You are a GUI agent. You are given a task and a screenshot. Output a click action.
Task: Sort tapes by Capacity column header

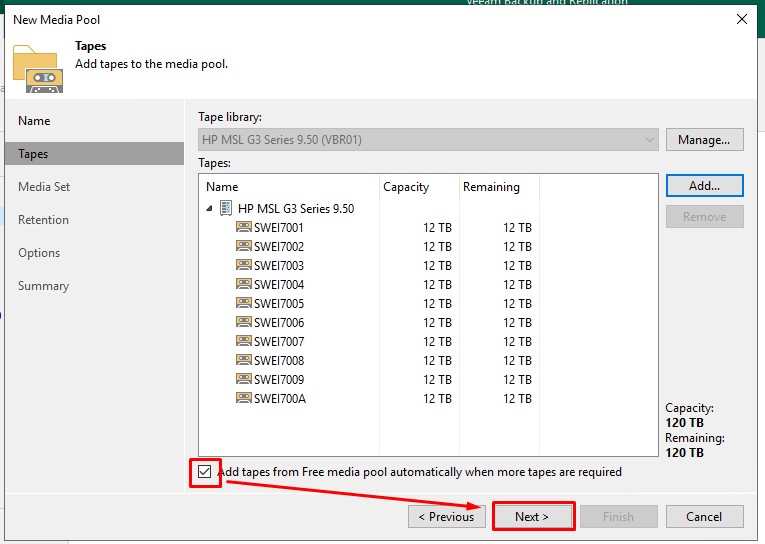pos(406,187)
